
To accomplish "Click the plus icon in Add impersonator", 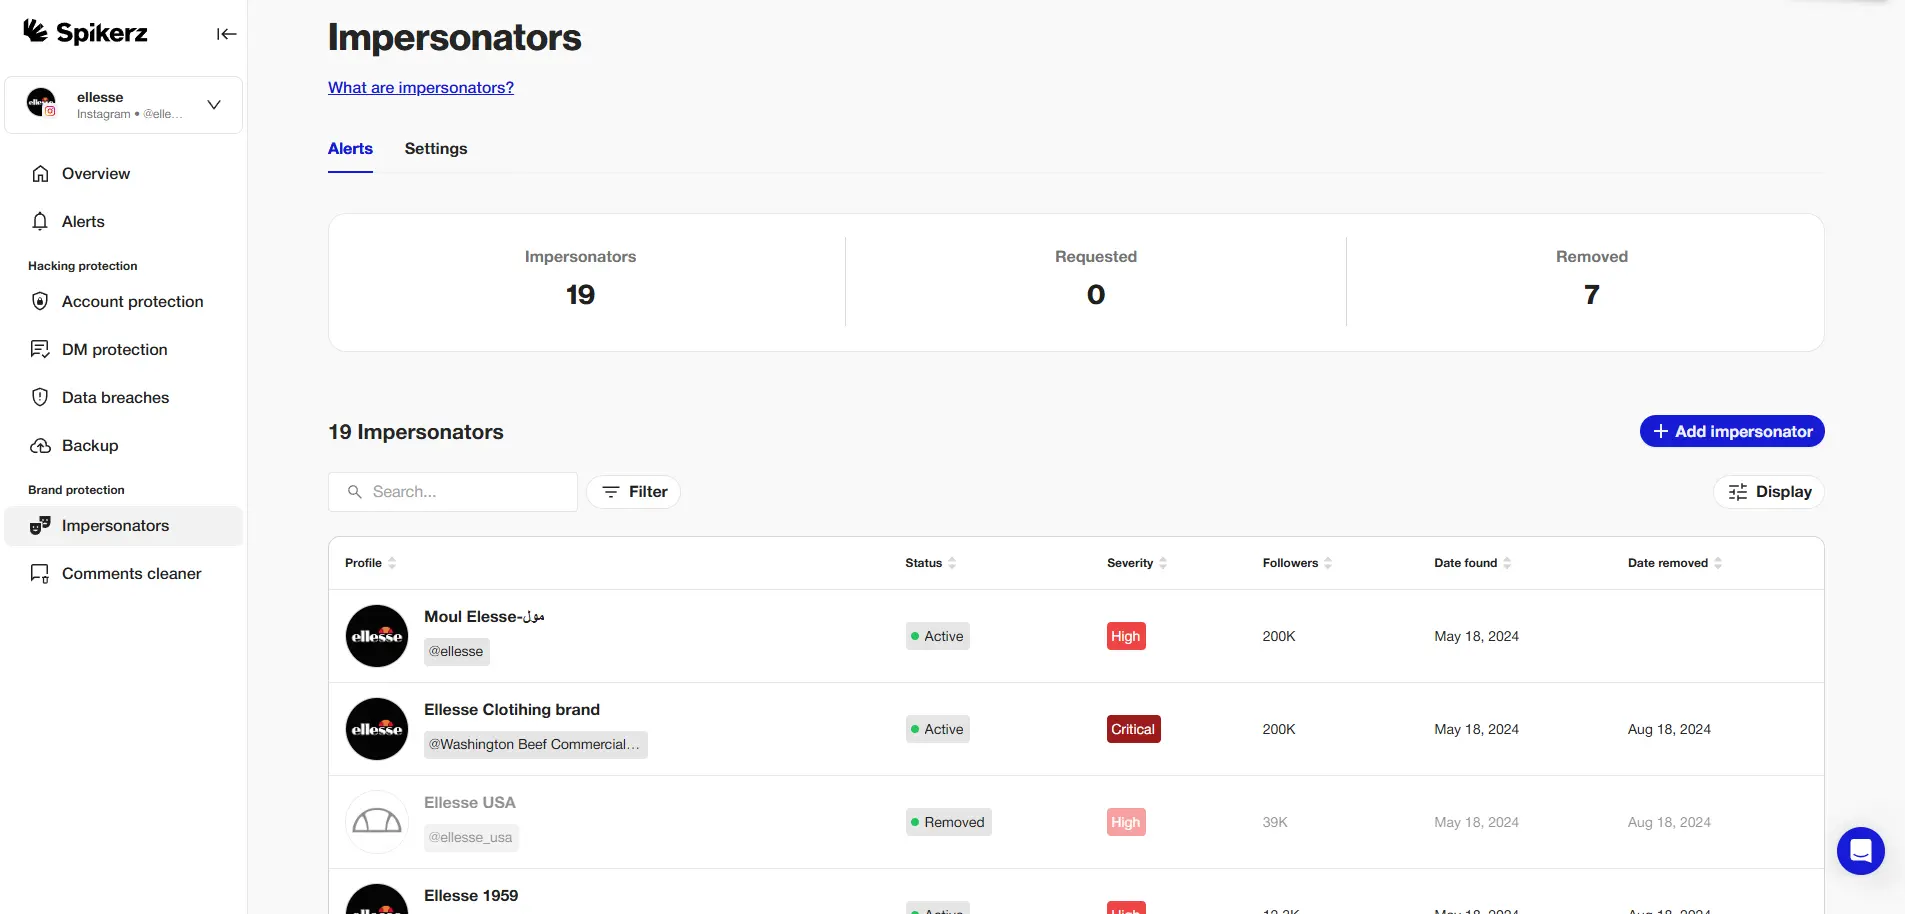I will [x=1660, y=432].
